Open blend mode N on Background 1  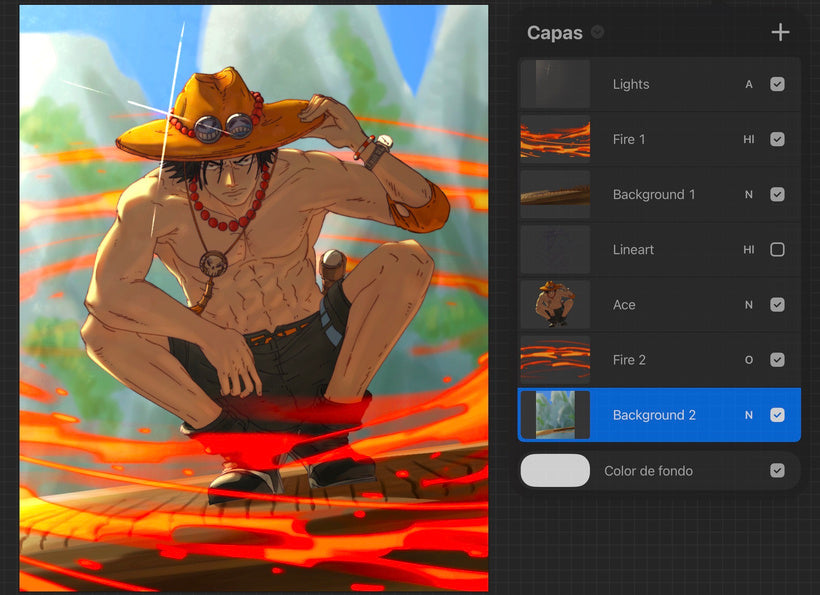749,194
